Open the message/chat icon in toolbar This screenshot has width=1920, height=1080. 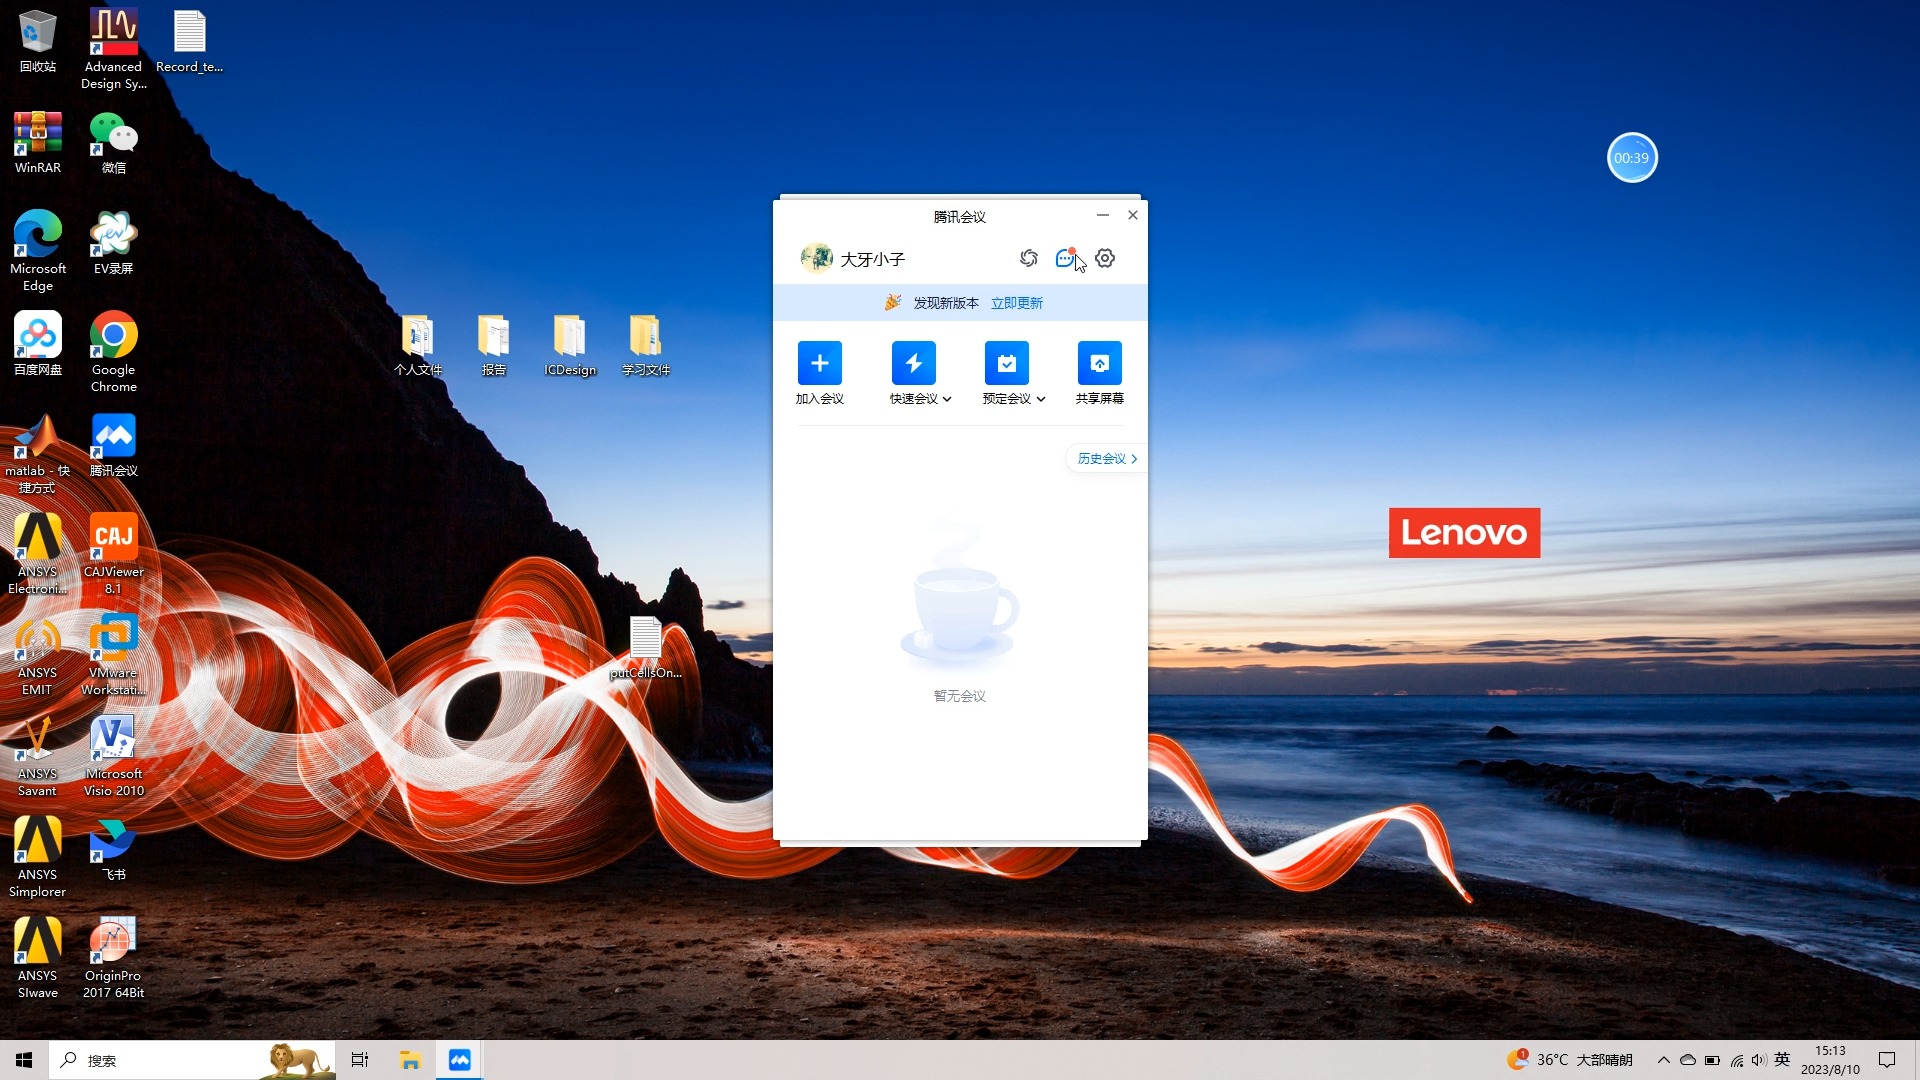pyautogui.click(x=1065, y=257)
